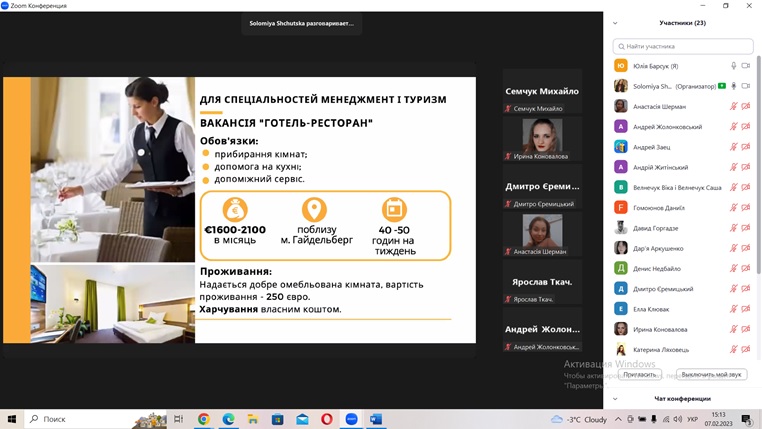
Task: Open Google Chrome from the taskbar
Action: (x=204, y=419)
